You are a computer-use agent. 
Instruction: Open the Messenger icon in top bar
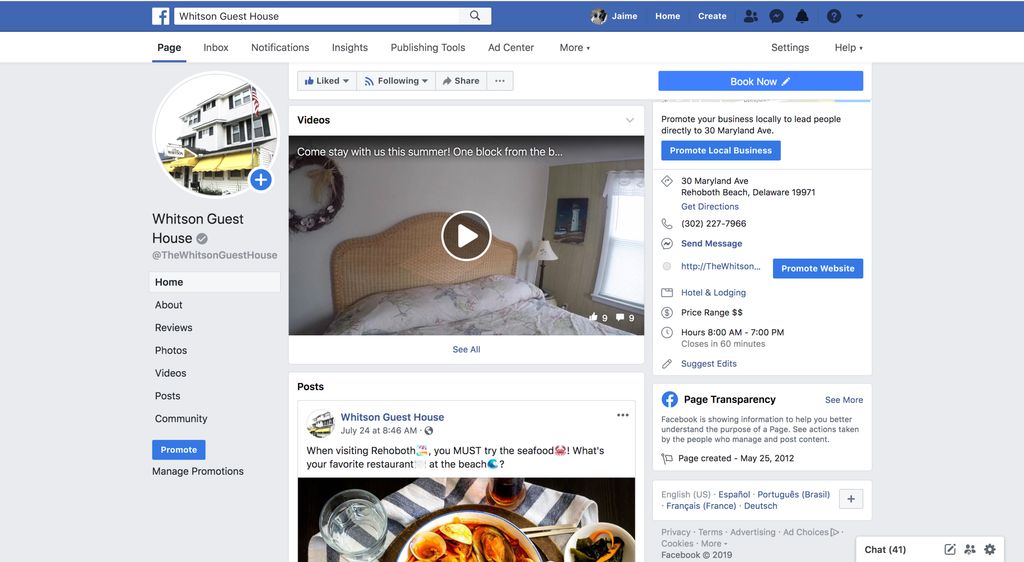pos(776,16)
